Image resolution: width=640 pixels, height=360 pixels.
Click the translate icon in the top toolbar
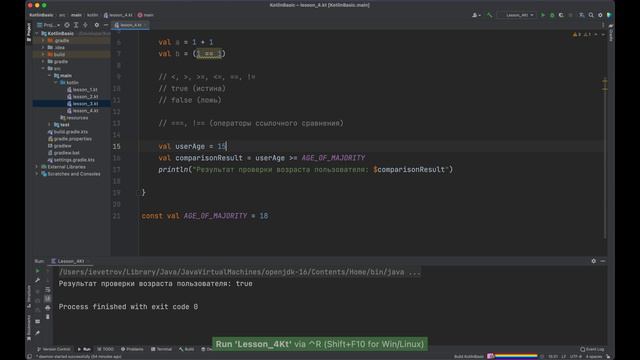581,15
